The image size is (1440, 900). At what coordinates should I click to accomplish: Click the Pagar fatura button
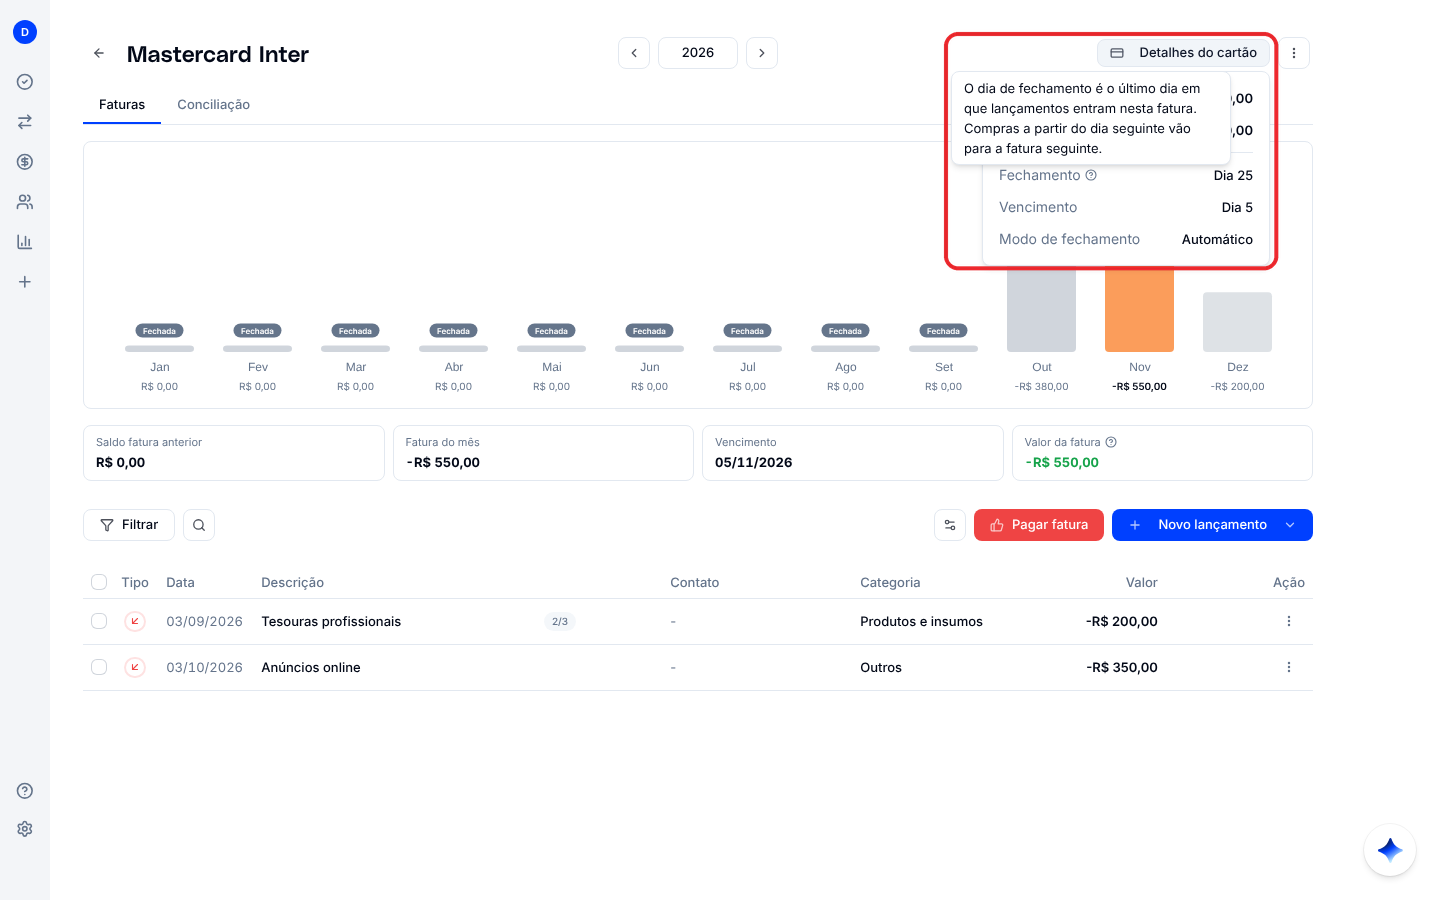(1039, 525)
